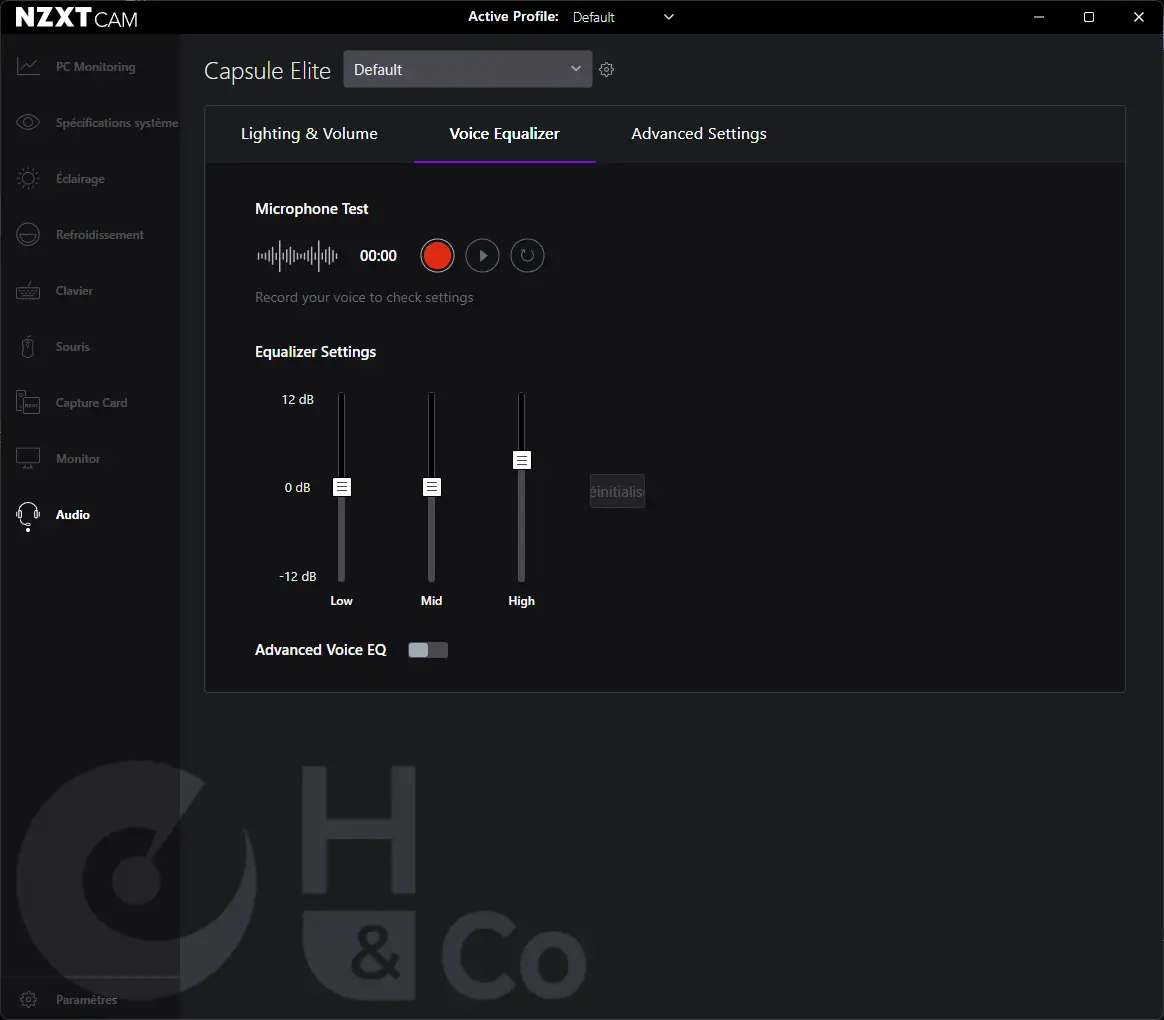Open the Éclairage section

click(80, 179)
